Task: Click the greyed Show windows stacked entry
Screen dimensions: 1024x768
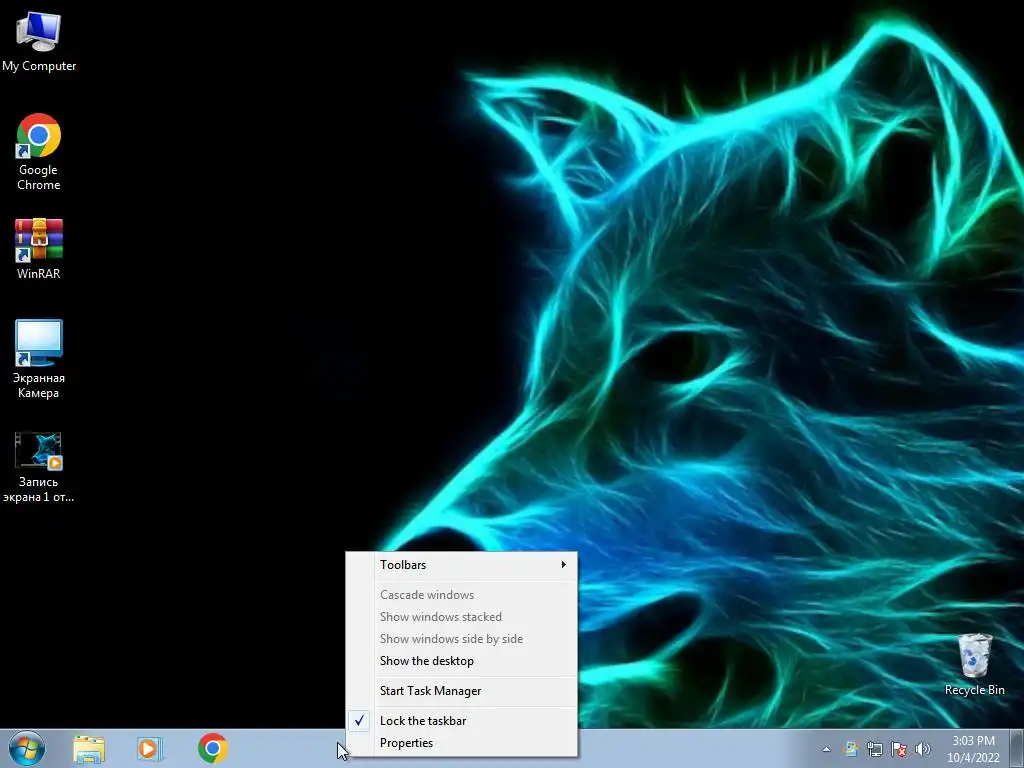Action: click(x=462, y=617)
